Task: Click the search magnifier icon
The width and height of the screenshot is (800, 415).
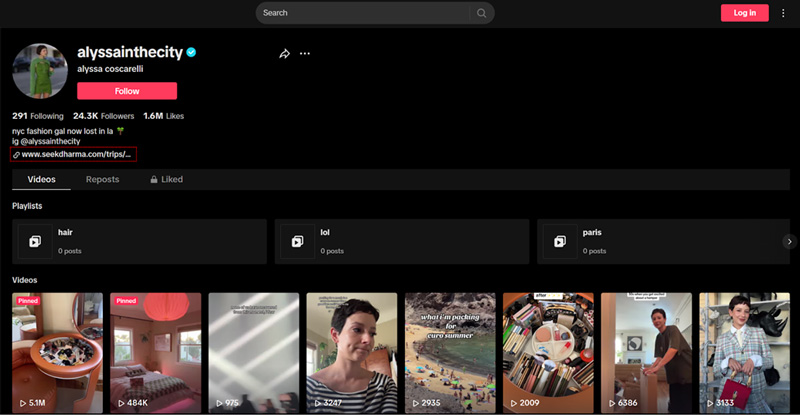Action: tap(481, 13)
